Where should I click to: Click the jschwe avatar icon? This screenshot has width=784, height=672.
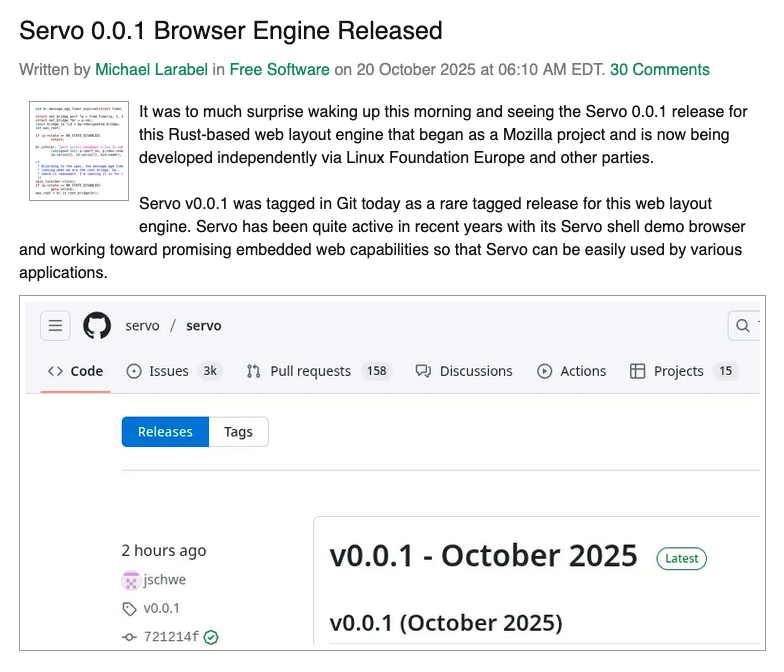[x=130, y=580]
